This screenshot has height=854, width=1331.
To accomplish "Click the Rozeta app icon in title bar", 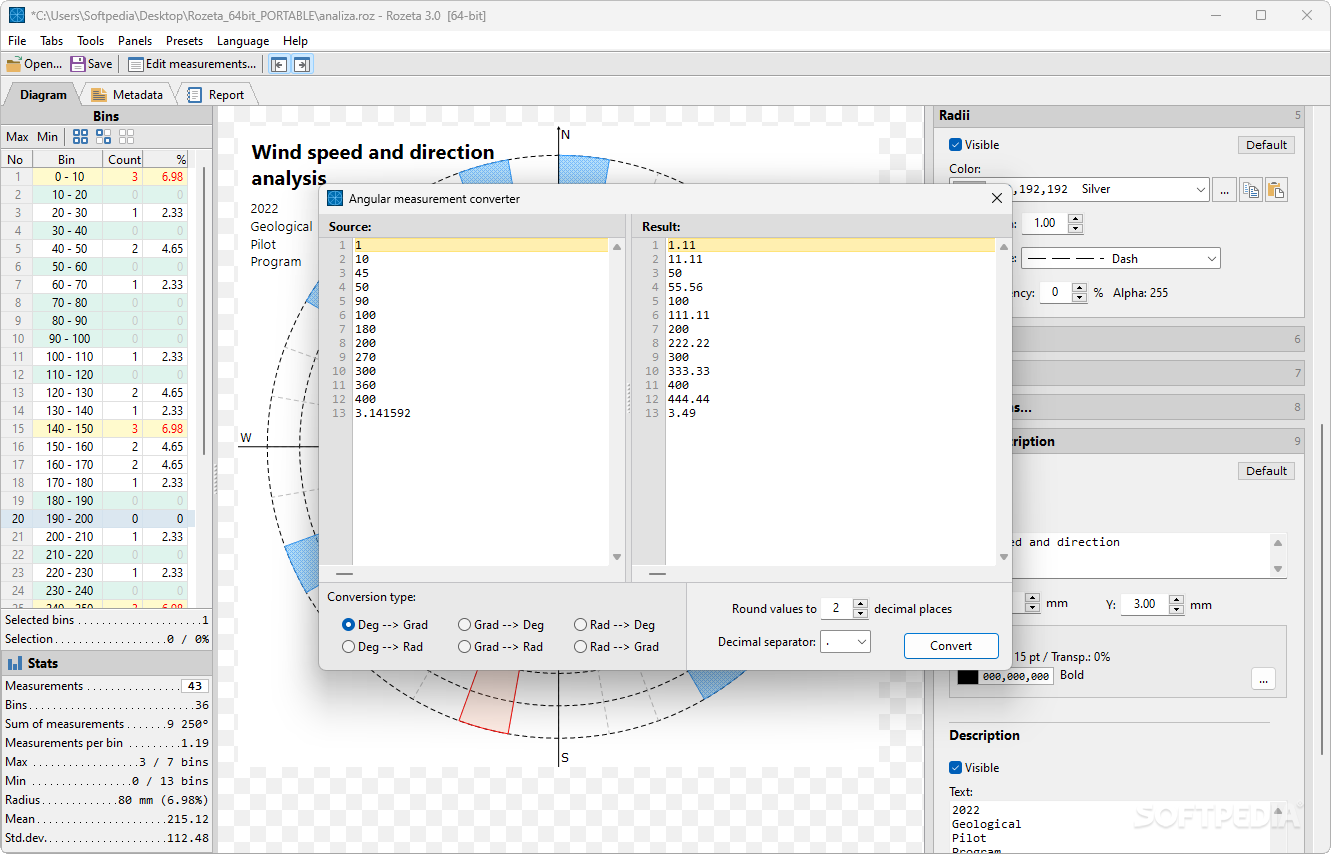I will click(16, 15).
